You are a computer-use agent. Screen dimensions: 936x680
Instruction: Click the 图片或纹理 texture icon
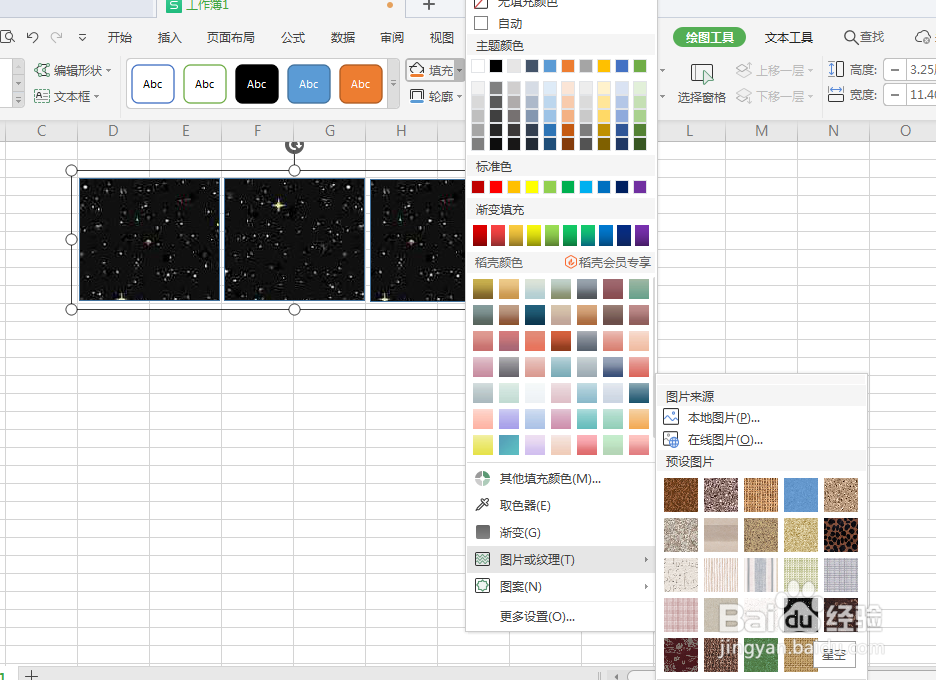click(482, 559)
